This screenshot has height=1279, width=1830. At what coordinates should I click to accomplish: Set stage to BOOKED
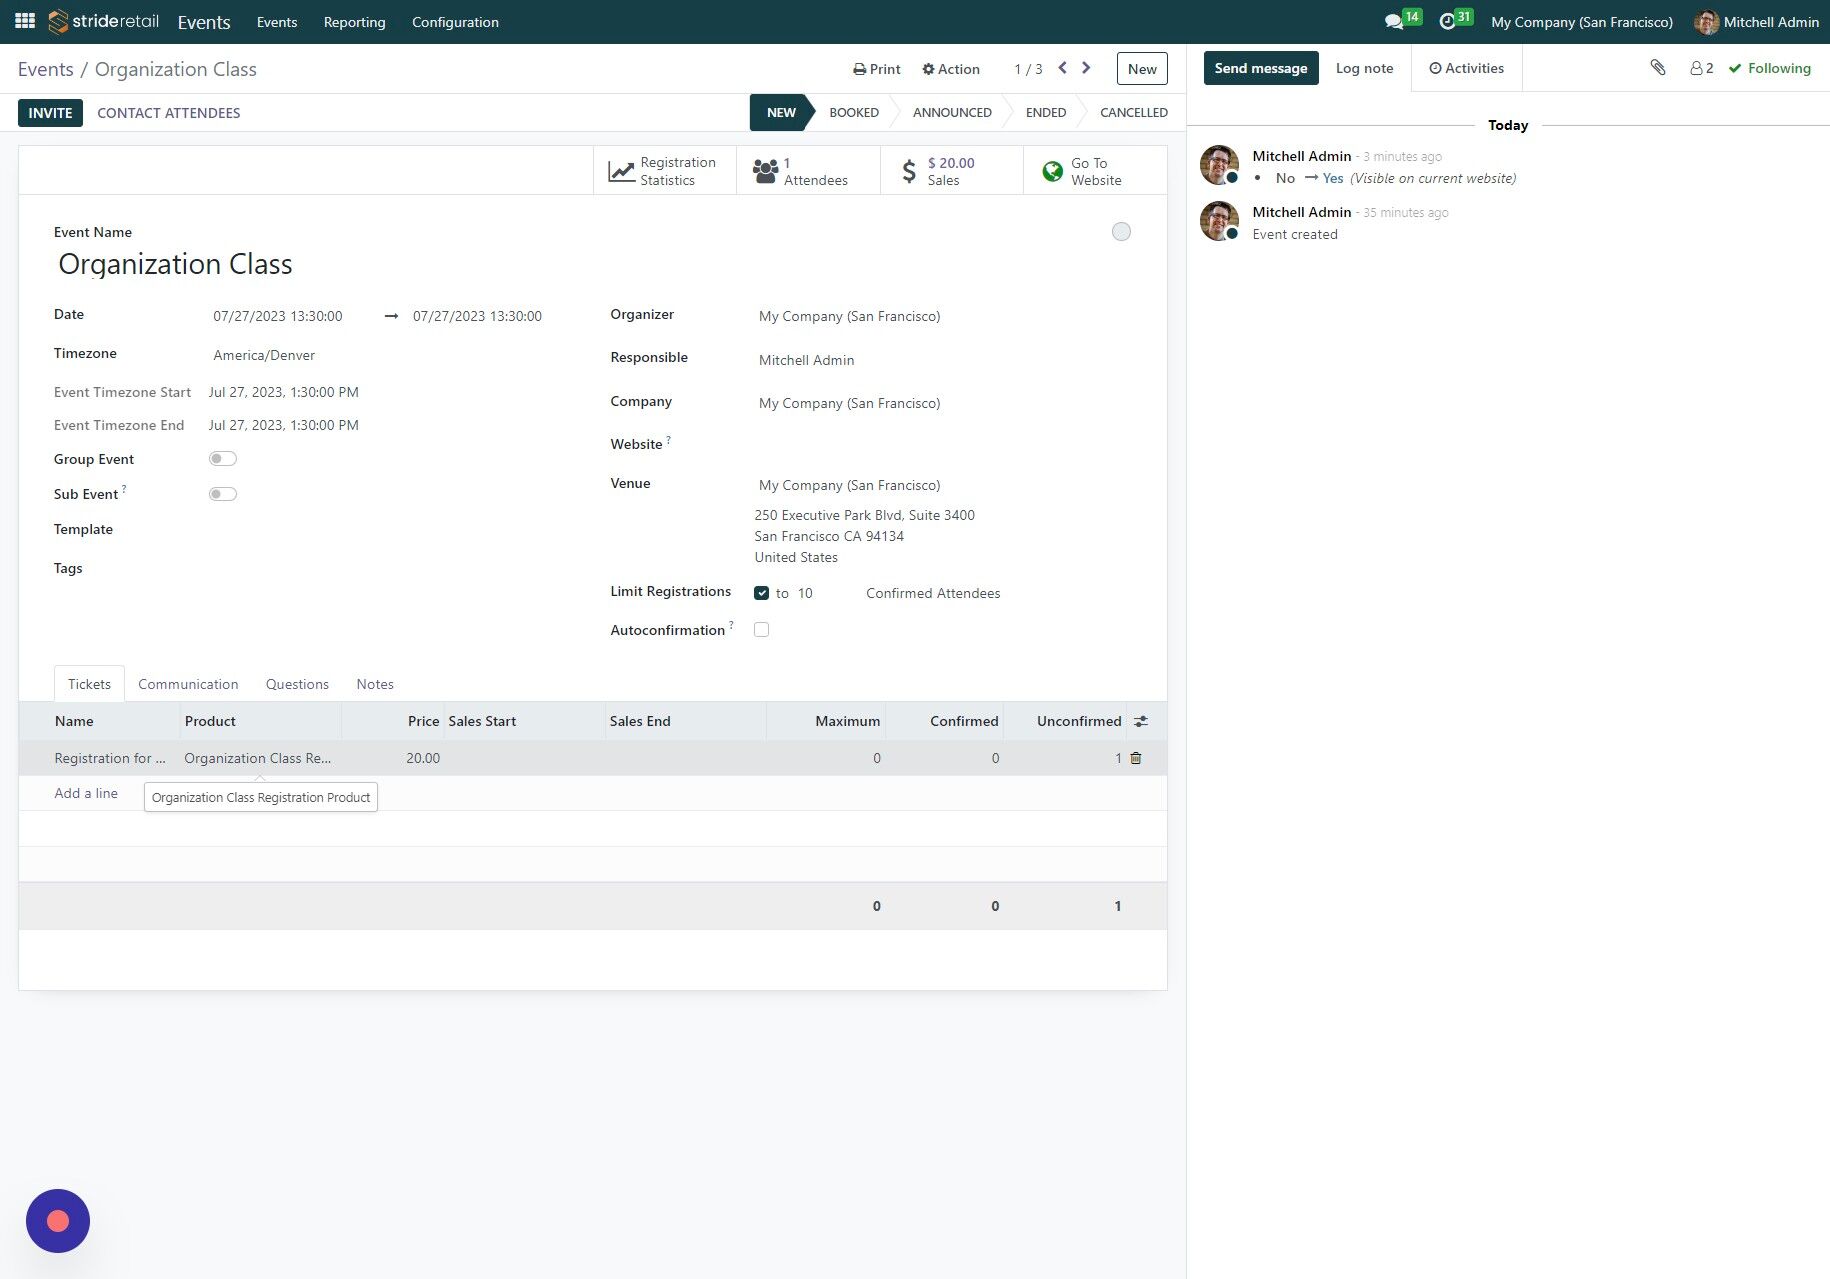pos(853,113)
